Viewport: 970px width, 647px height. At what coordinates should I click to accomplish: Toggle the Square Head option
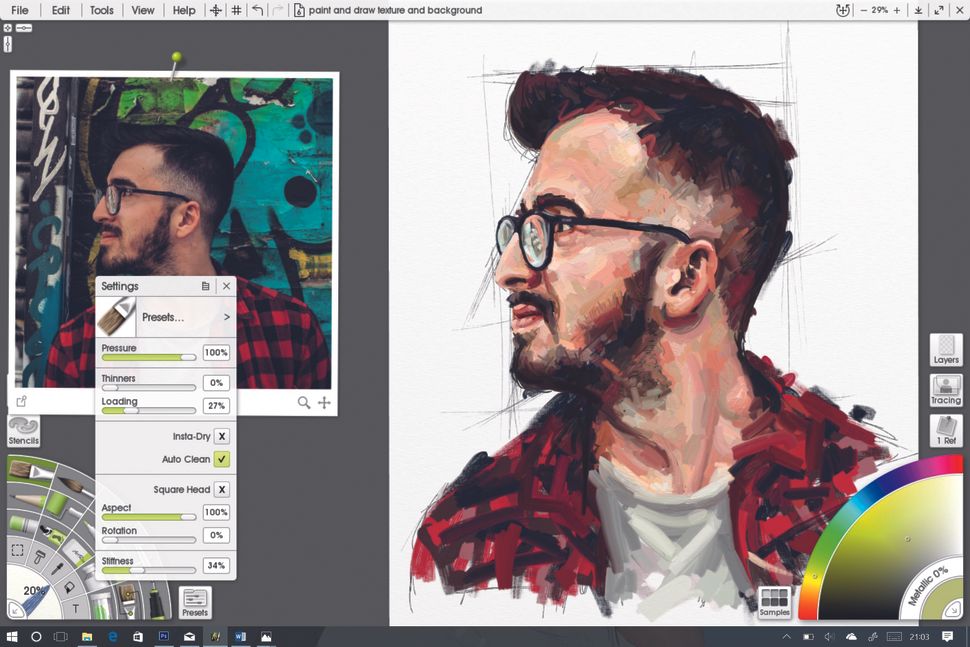(223, 489)
